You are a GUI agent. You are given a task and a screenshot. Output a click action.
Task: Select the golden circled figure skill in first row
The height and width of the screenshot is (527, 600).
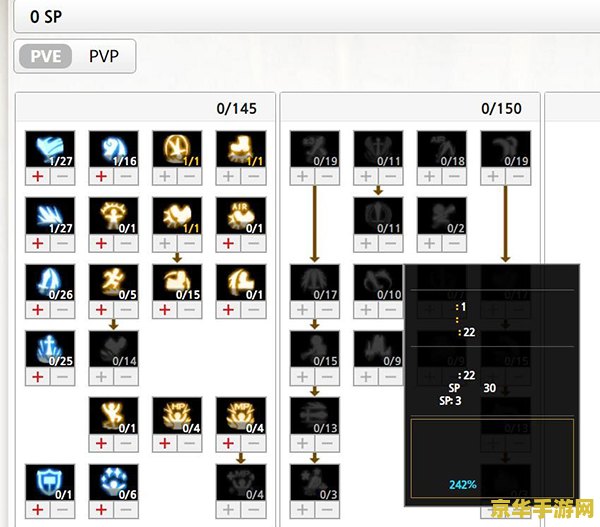(x=177, y=149)
